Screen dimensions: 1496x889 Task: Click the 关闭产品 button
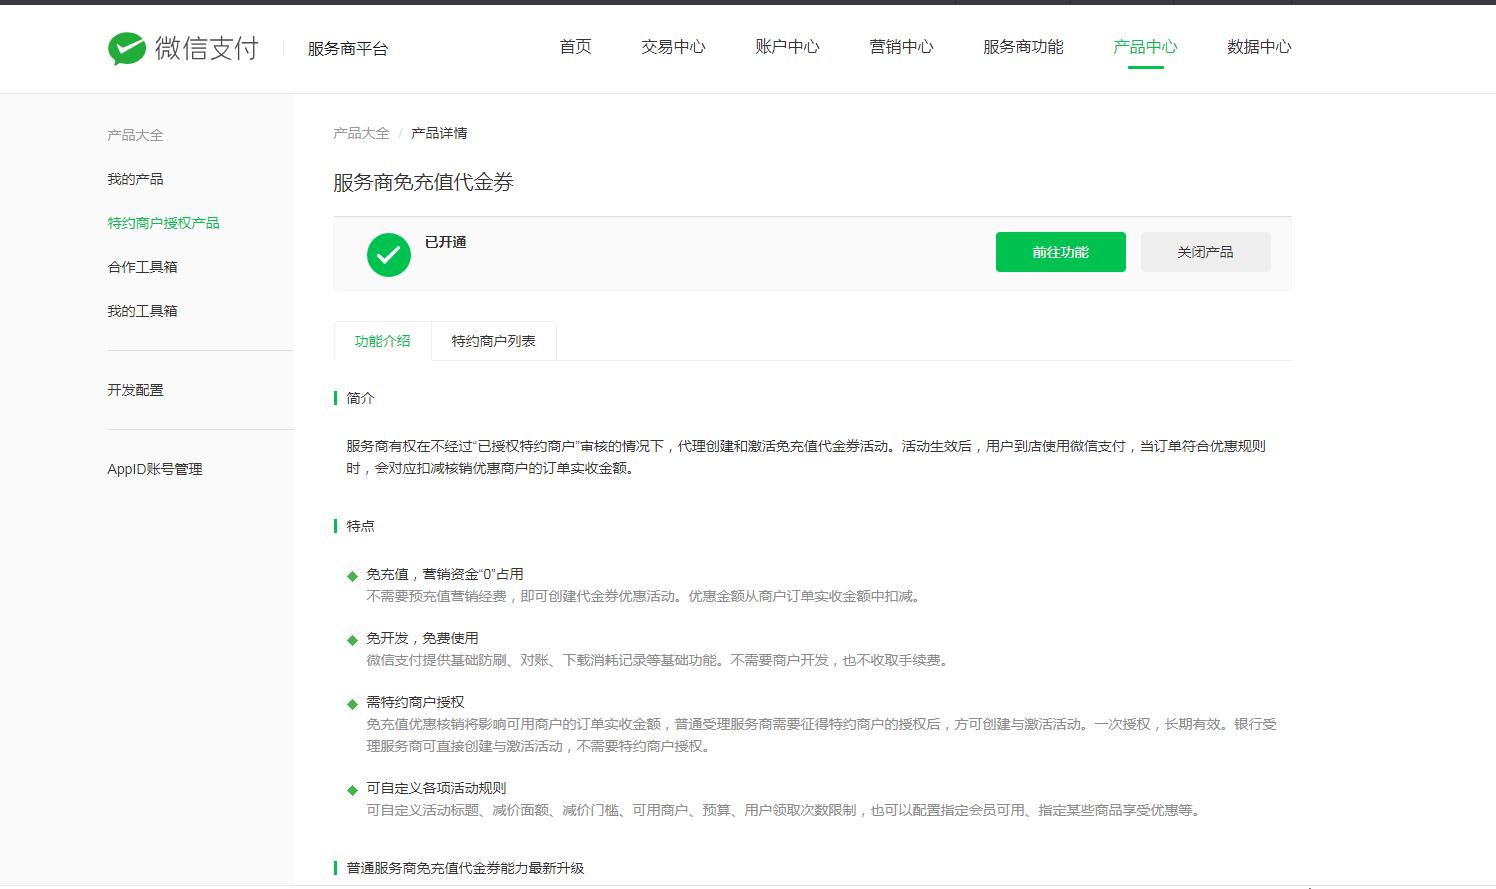[1205, 252]
